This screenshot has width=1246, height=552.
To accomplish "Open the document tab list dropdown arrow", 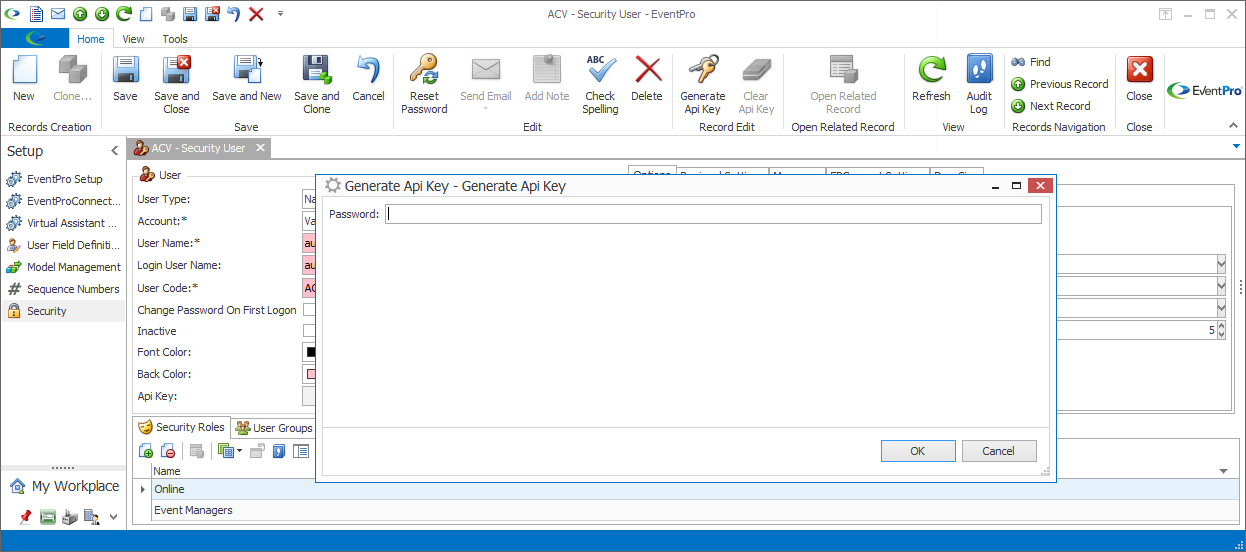I will pyautogui.click(x=1236, y=147).
